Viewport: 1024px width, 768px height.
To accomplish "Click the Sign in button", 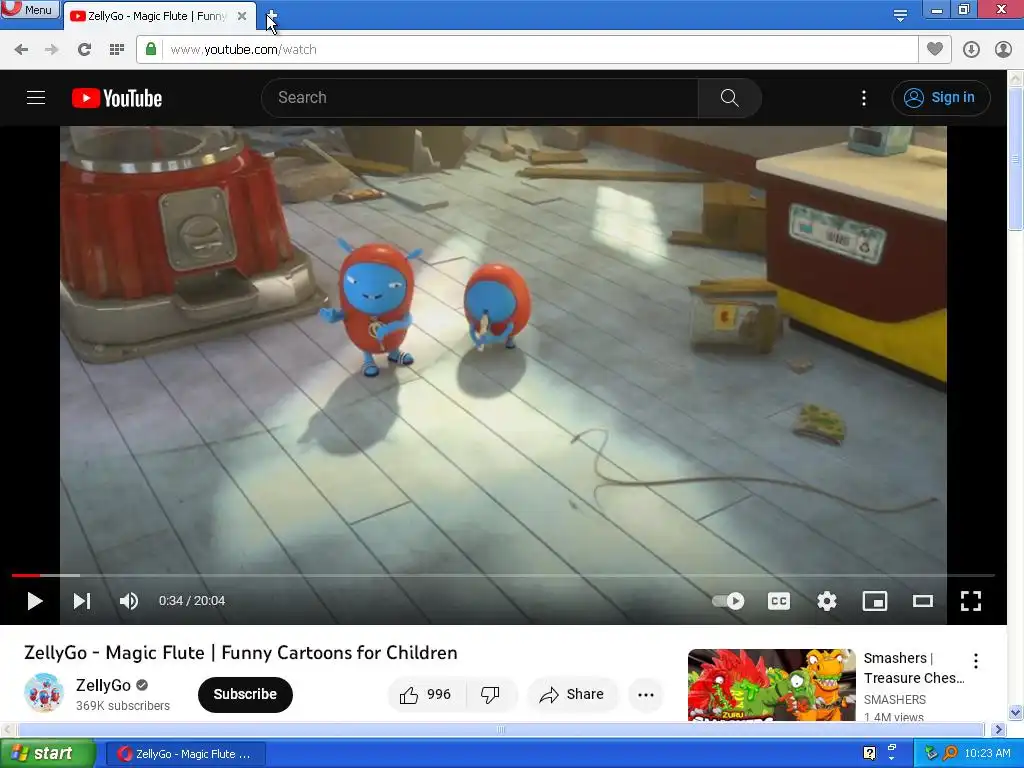I will coord(941,98).
